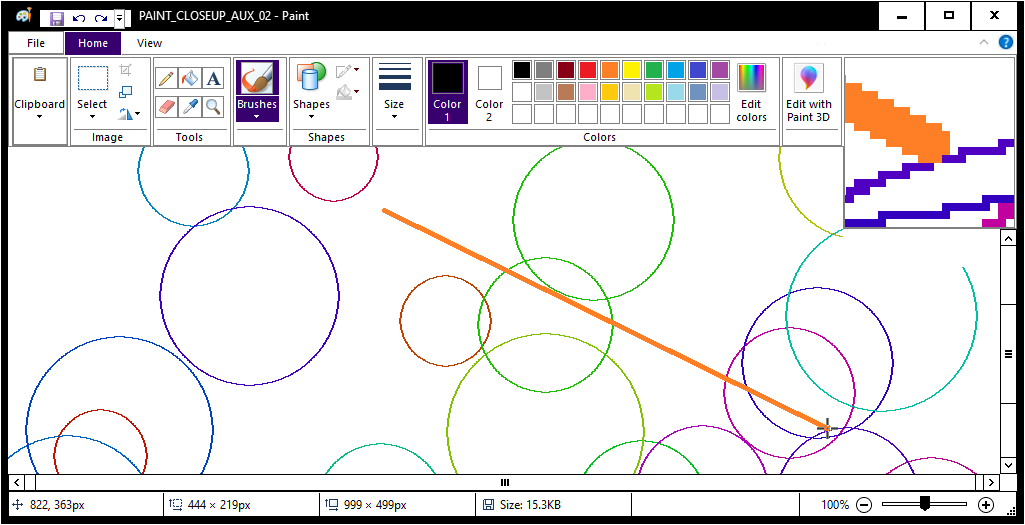Pick the dark red color swatch

tap(565, 69)
